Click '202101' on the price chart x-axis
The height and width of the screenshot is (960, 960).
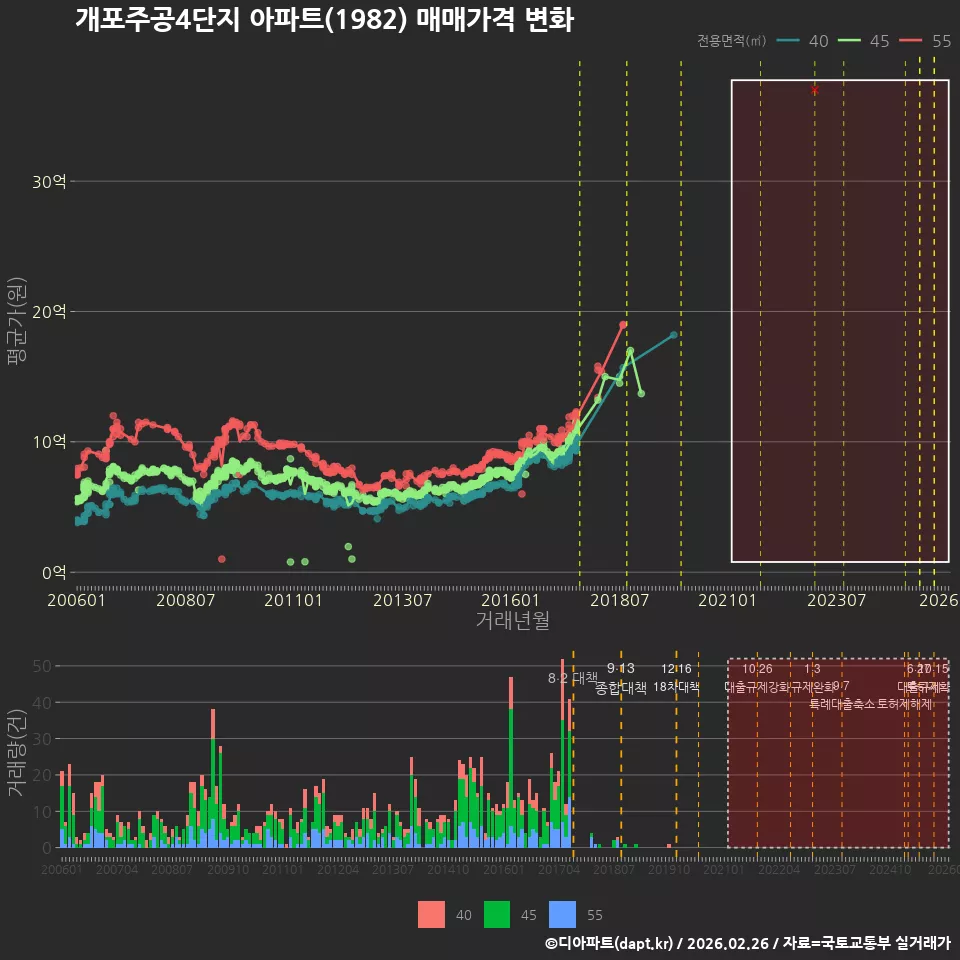click(727, 600)
